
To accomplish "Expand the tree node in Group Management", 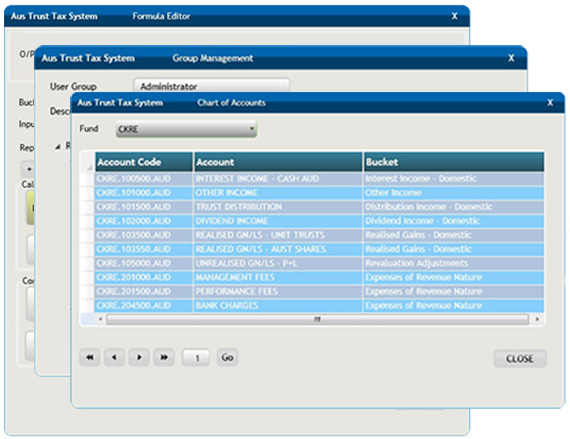I will tap(58, 147).
